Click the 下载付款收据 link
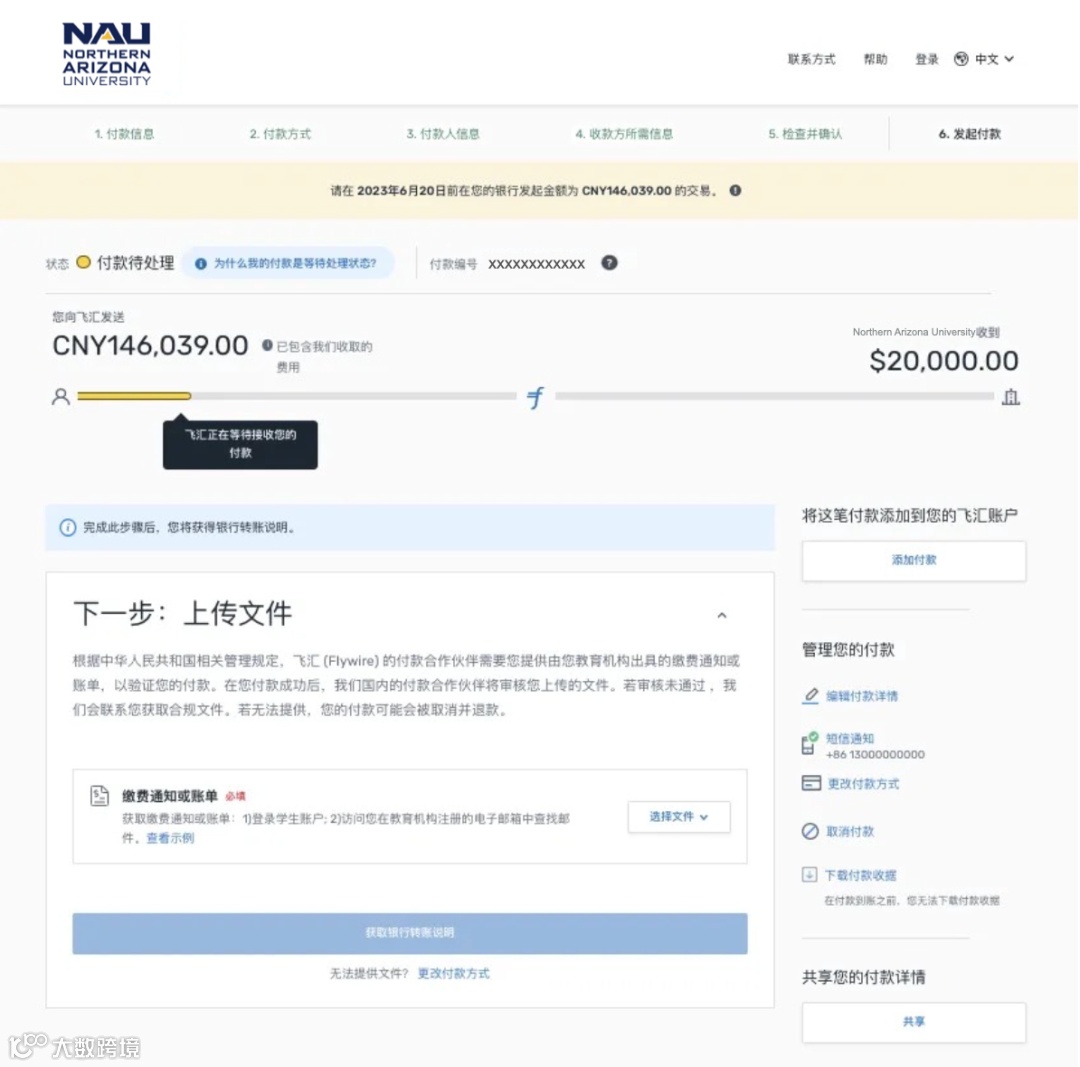 click(x=860, y=876)
